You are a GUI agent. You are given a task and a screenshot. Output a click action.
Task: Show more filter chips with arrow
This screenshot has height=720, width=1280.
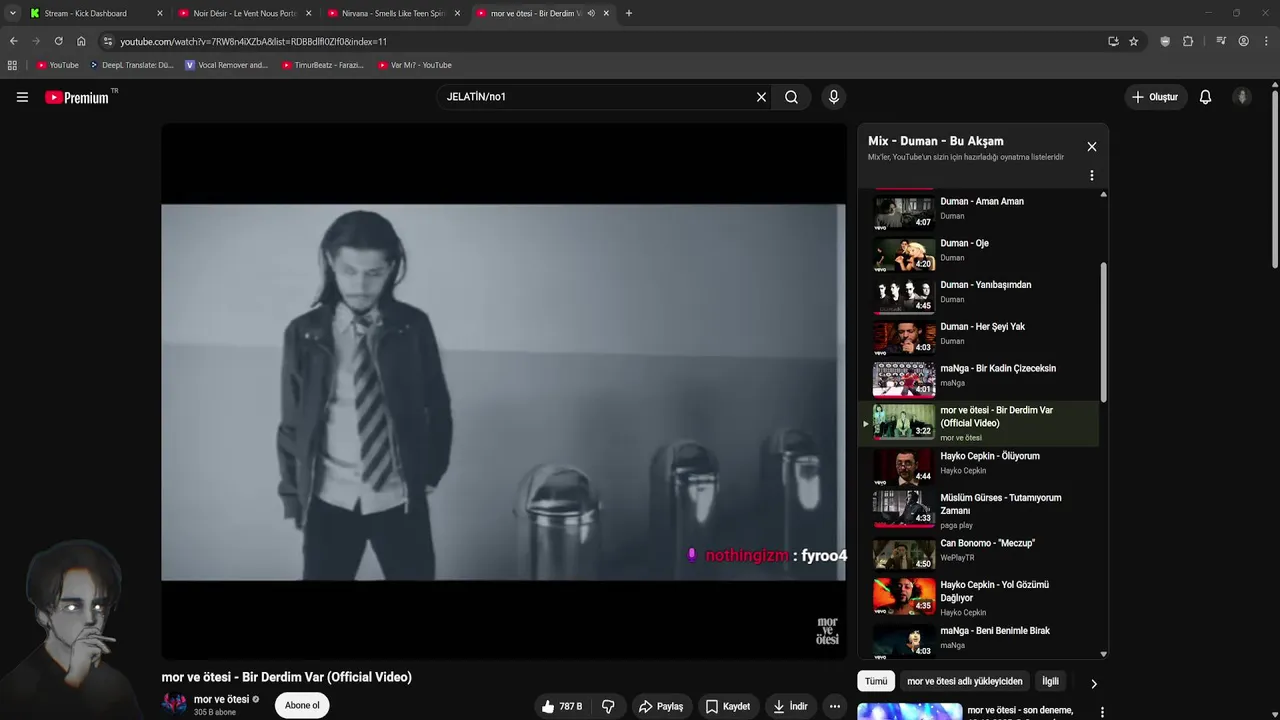tap(1093, 683)
